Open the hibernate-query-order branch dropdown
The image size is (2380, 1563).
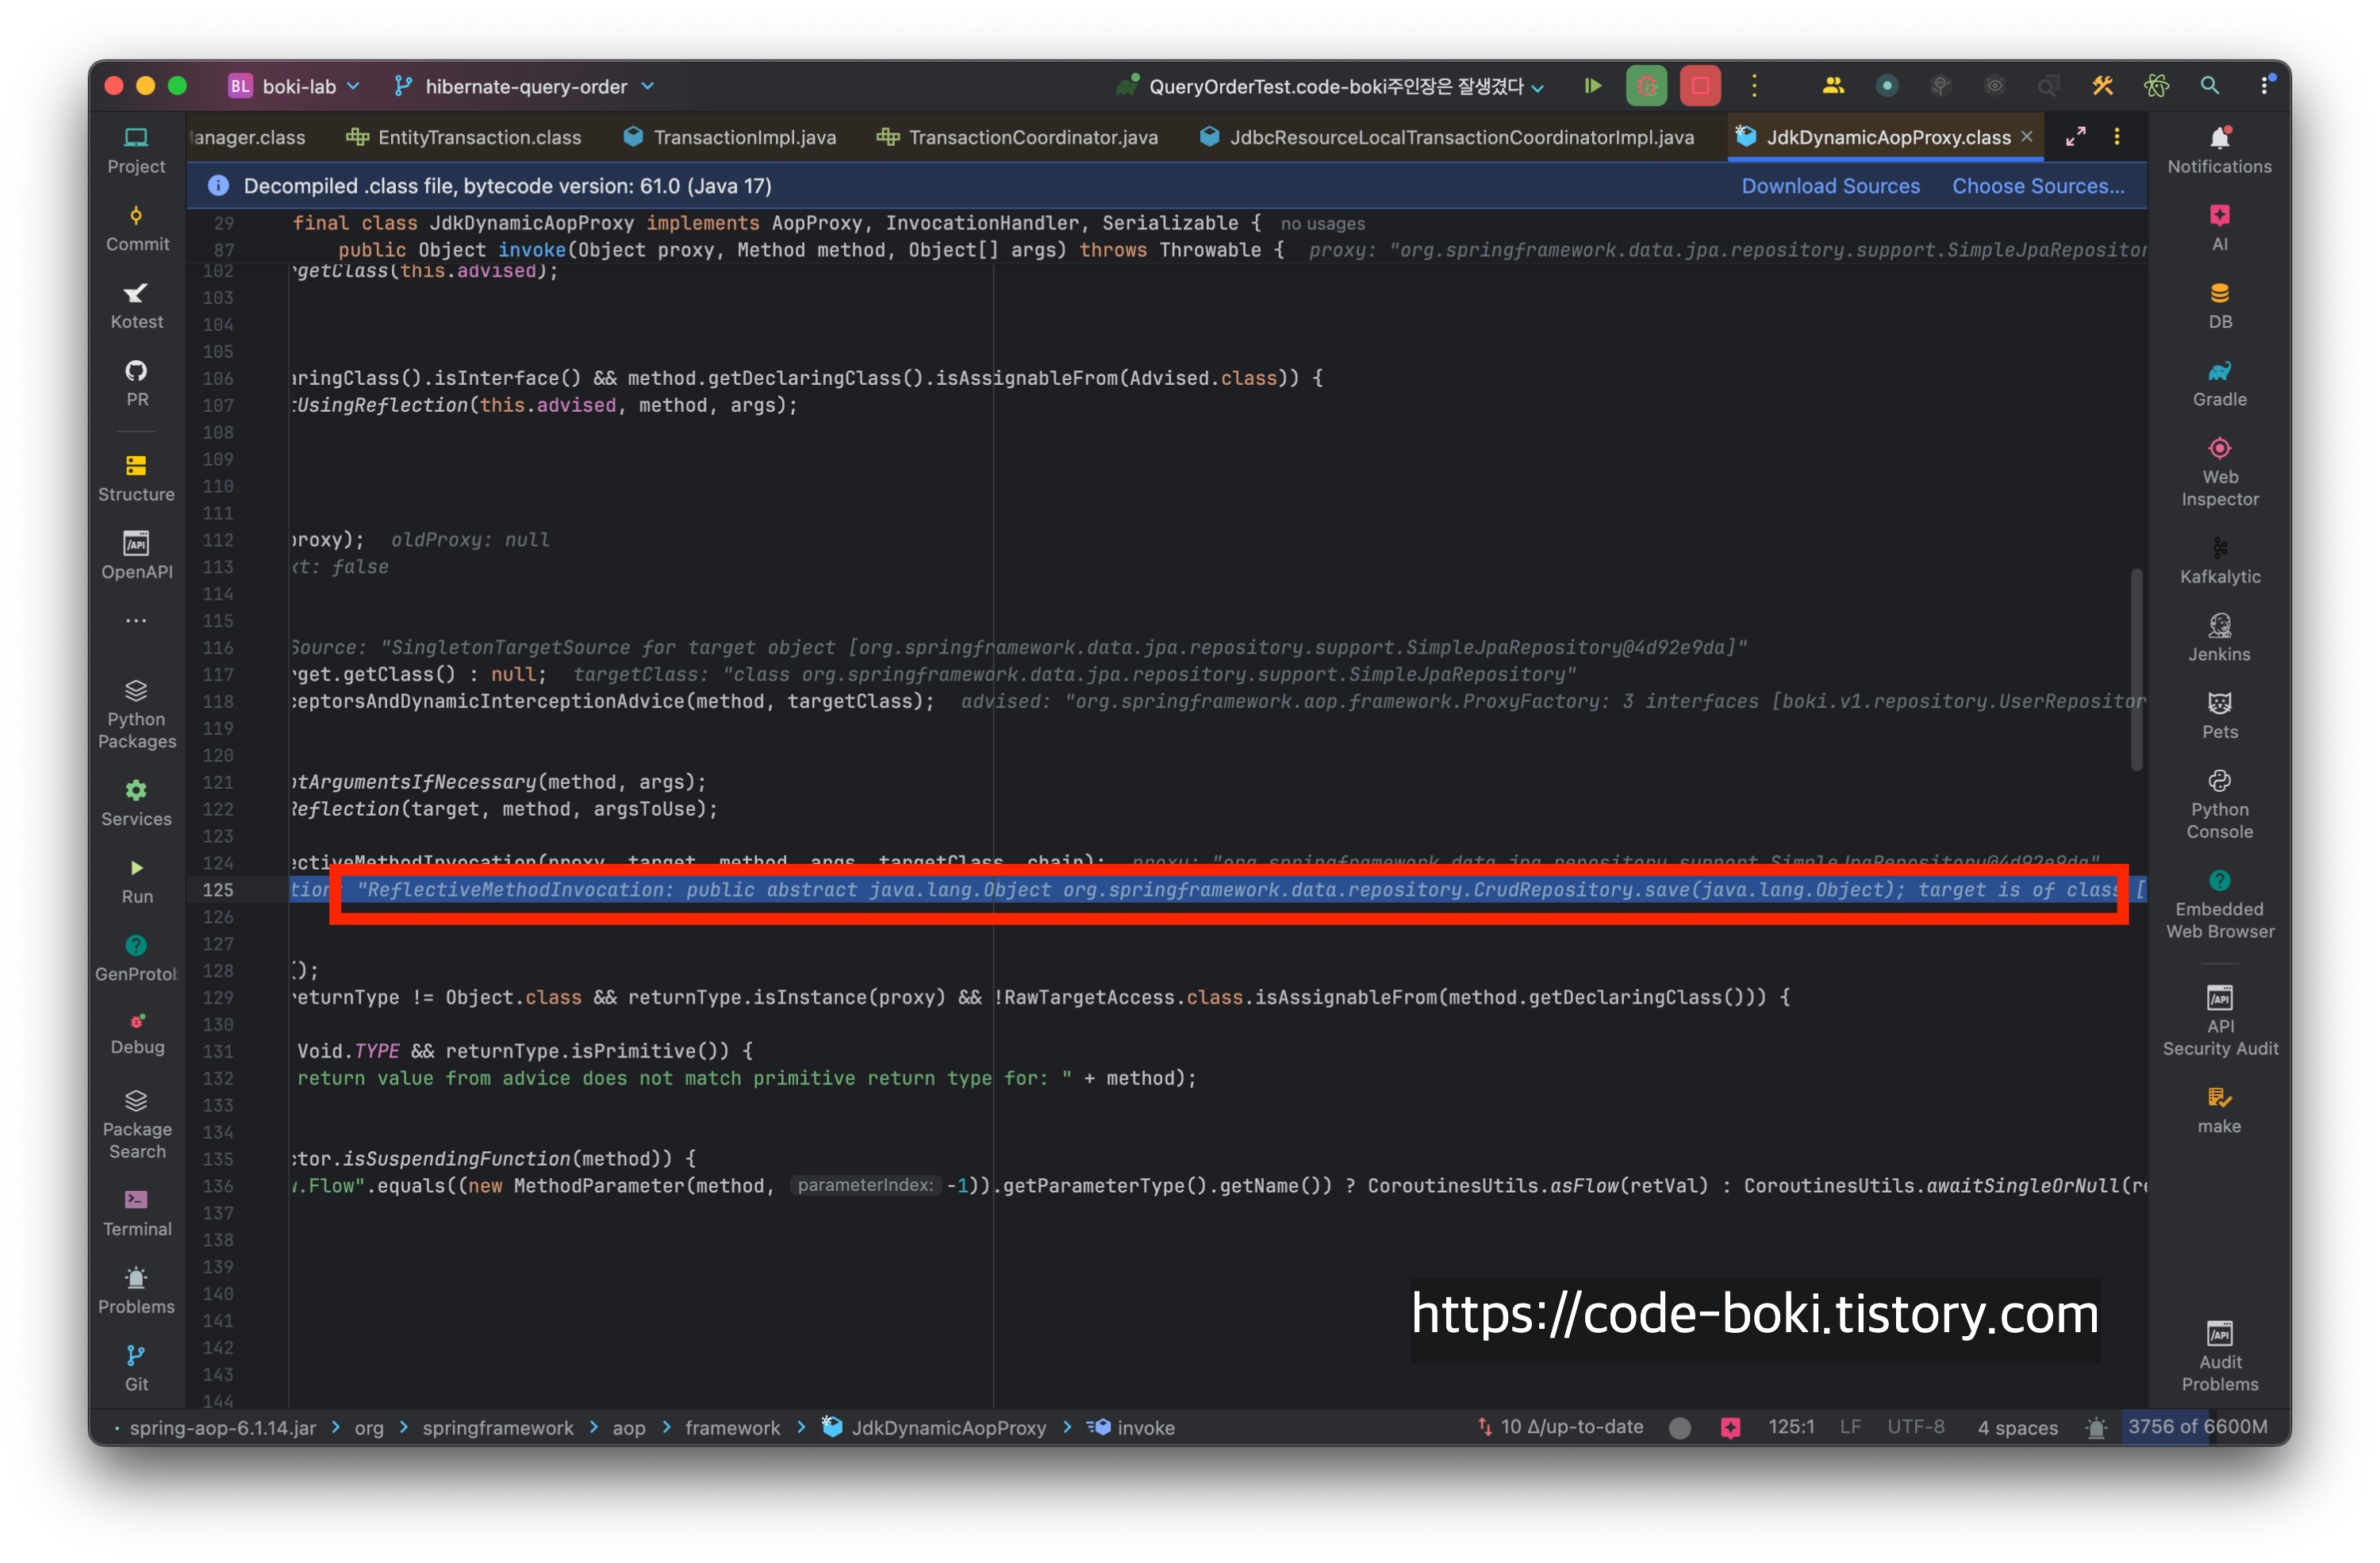pyautogui.click(x=525, y=86)
